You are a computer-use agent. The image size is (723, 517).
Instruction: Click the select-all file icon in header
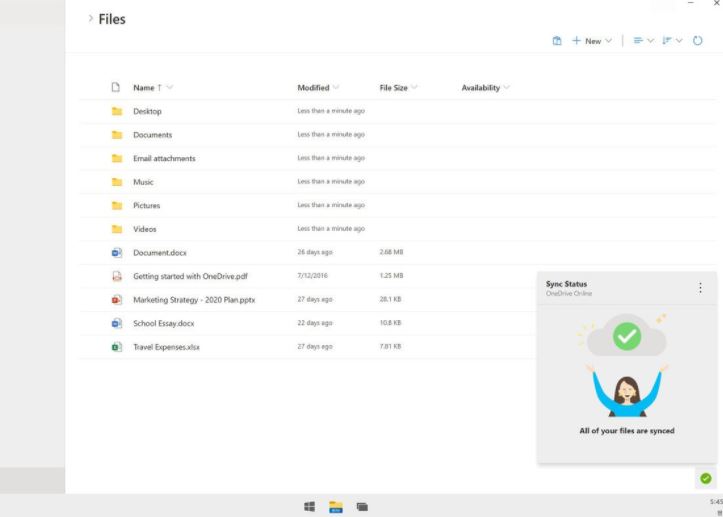pos(116,88)
